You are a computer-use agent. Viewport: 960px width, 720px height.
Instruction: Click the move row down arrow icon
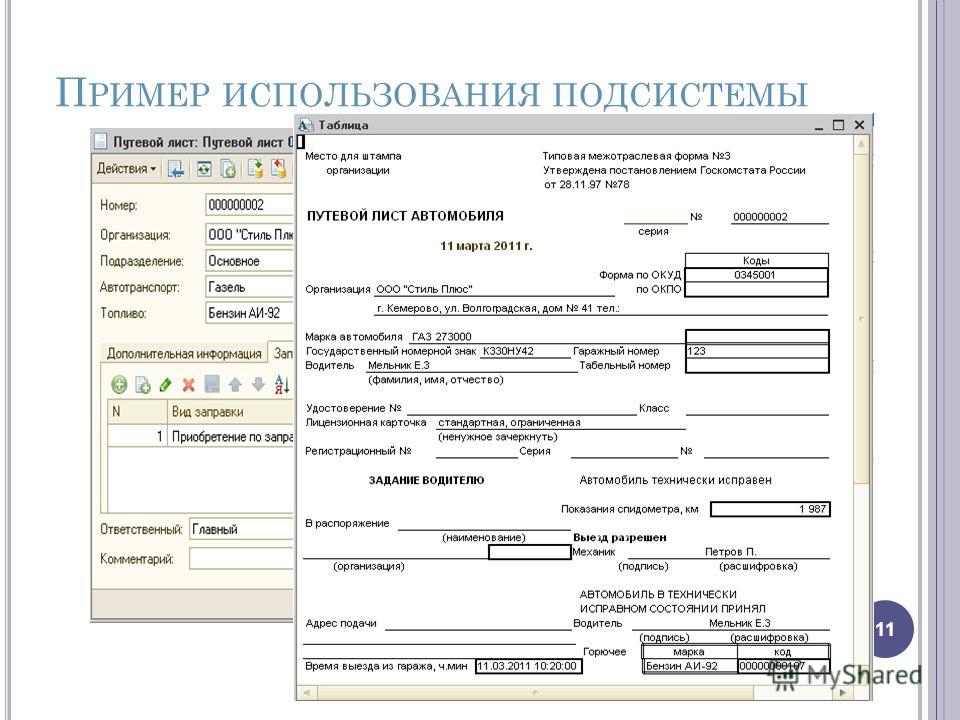tap(258, 384)
